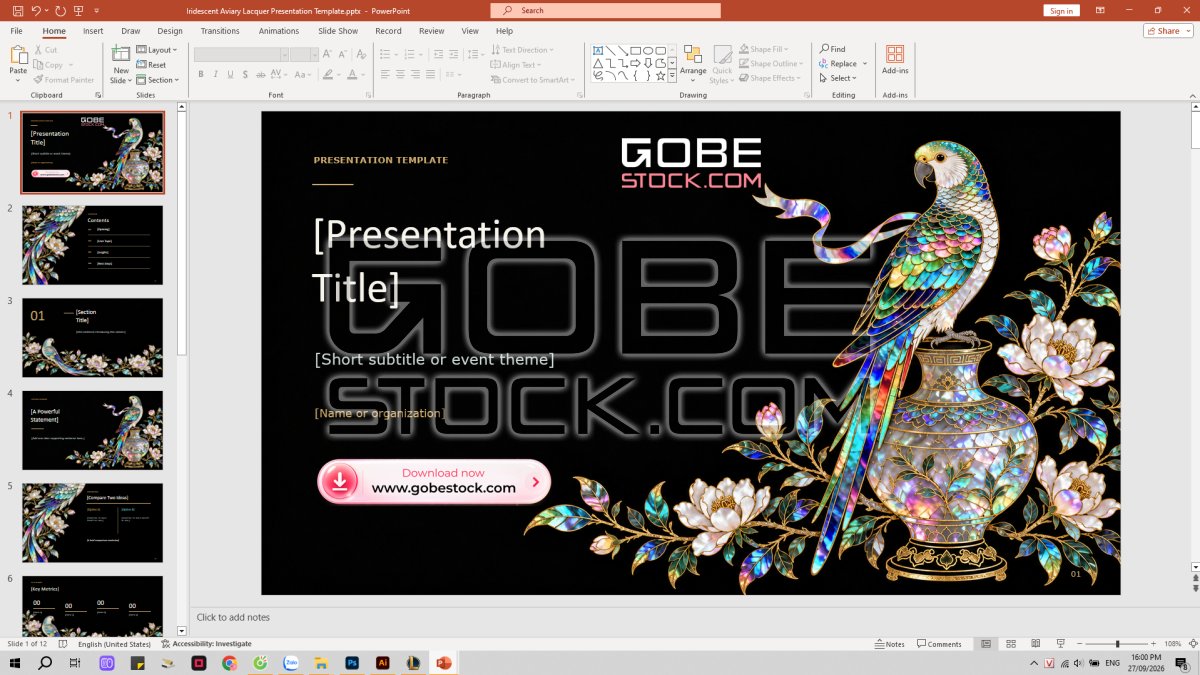Switch to the Insert tab

tap(93, 31)
